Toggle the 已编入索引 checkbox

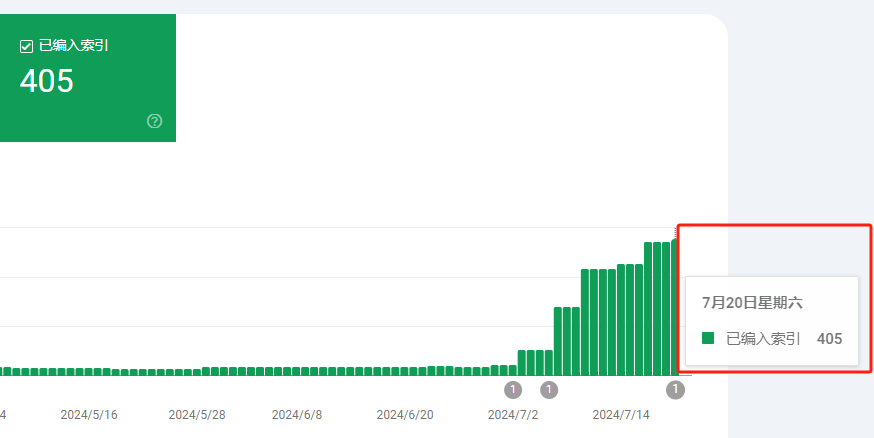pyautogui.click(x=26, y=46)
